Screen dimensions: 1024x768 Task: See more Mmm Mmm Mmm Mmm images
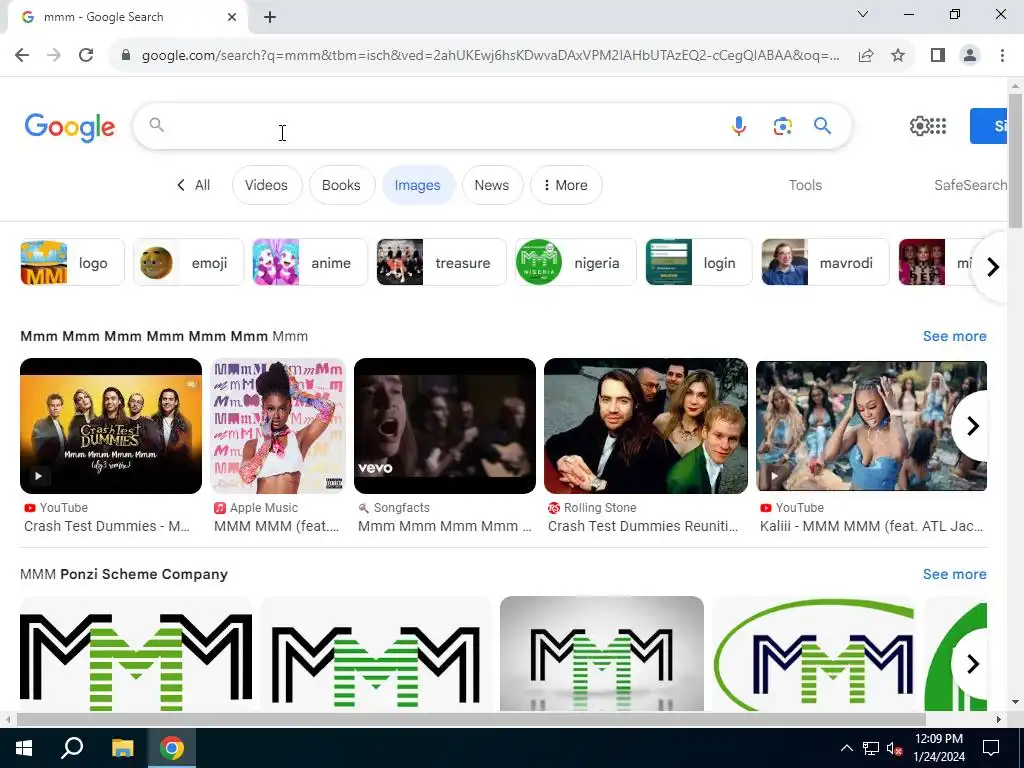pyautogui.click(x=954, y=336)
